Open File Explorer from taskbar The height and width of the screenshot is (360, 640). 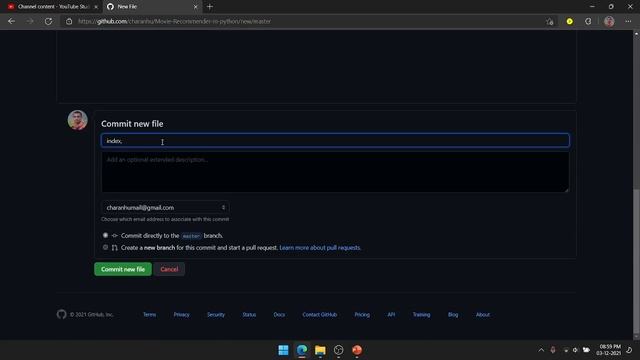[x=320, y=350]
